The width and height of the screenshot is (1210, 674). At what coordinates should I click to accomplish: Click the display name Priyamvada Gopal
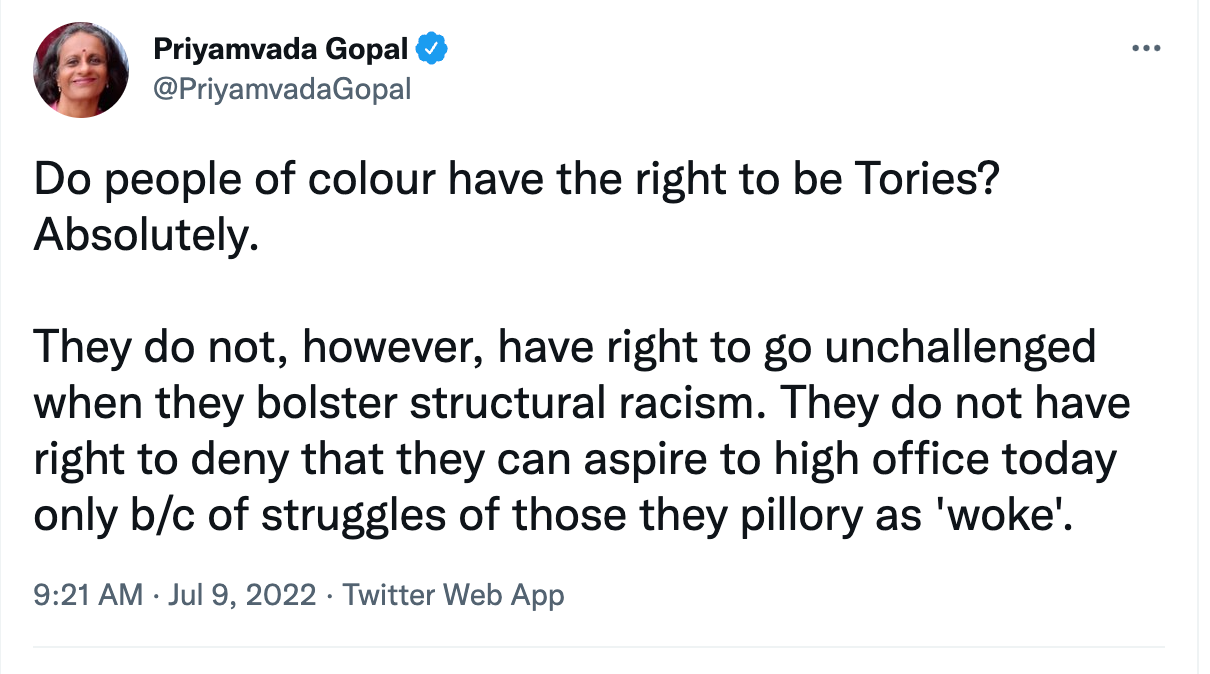click(x=279, y=48)
